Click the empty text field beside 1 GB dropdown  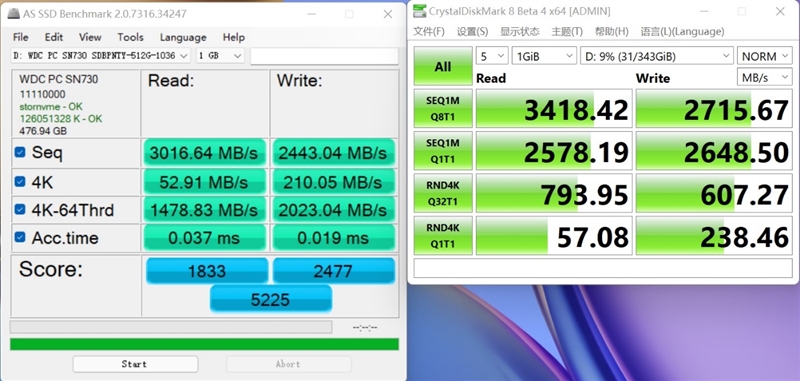(x=324, y=56)
